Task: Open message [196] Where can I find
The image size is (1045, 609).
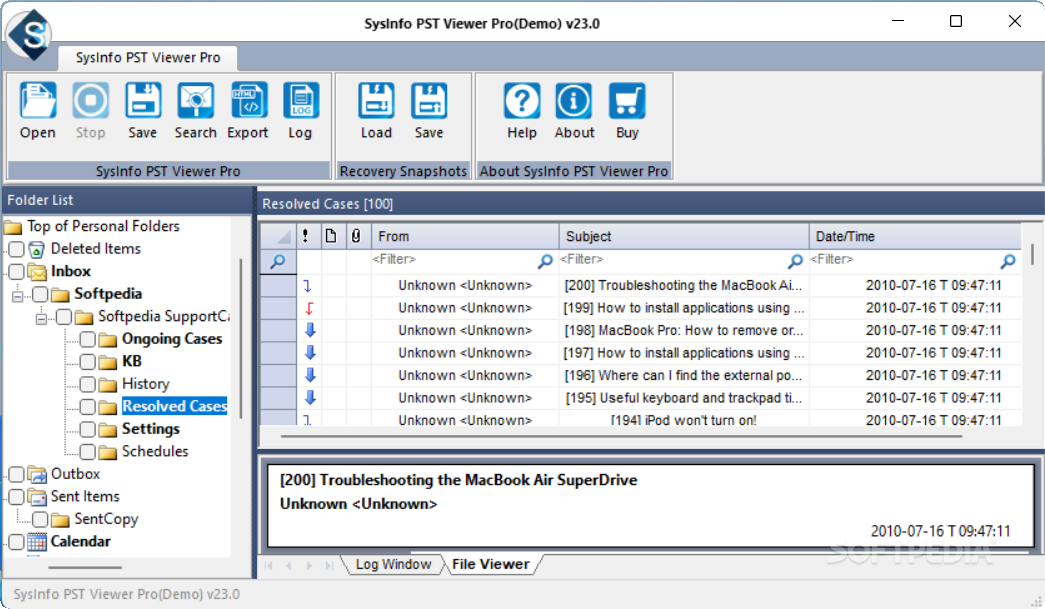Action: (x=683, y=375)
